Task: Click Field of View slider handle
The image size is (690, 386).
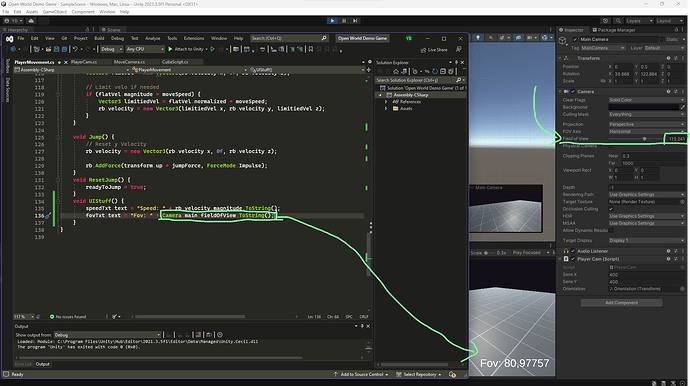Action: point(644,139)
